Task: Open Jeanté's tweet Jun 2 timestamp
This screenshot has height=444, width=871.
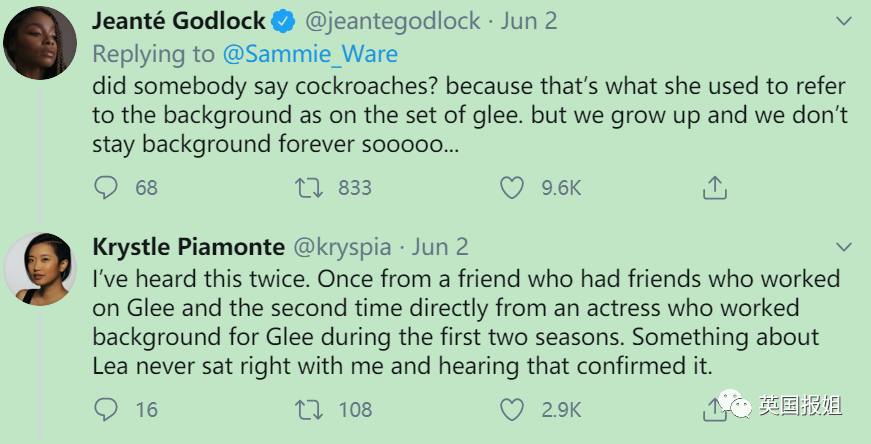Action: (x=523, y=21)
